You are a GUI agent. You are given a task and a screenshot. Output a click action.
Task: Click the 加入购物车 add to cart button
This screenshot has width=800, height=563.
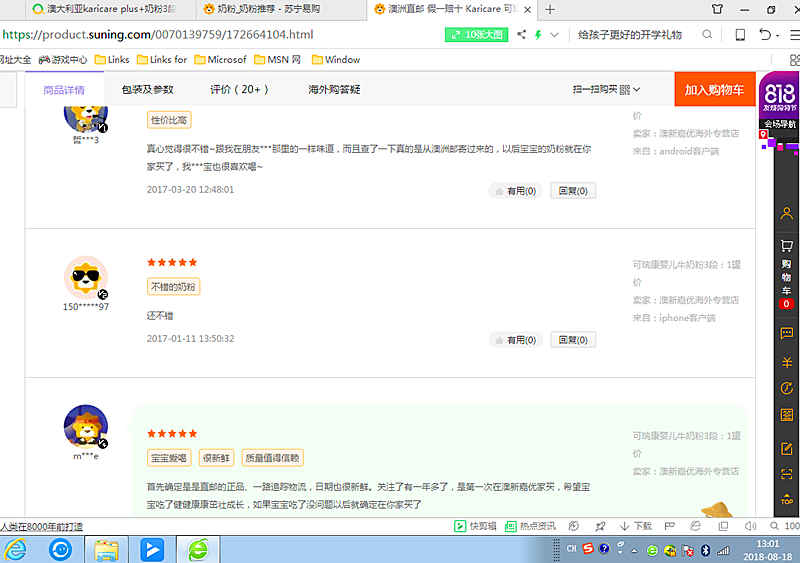click(x=714, y=90)
